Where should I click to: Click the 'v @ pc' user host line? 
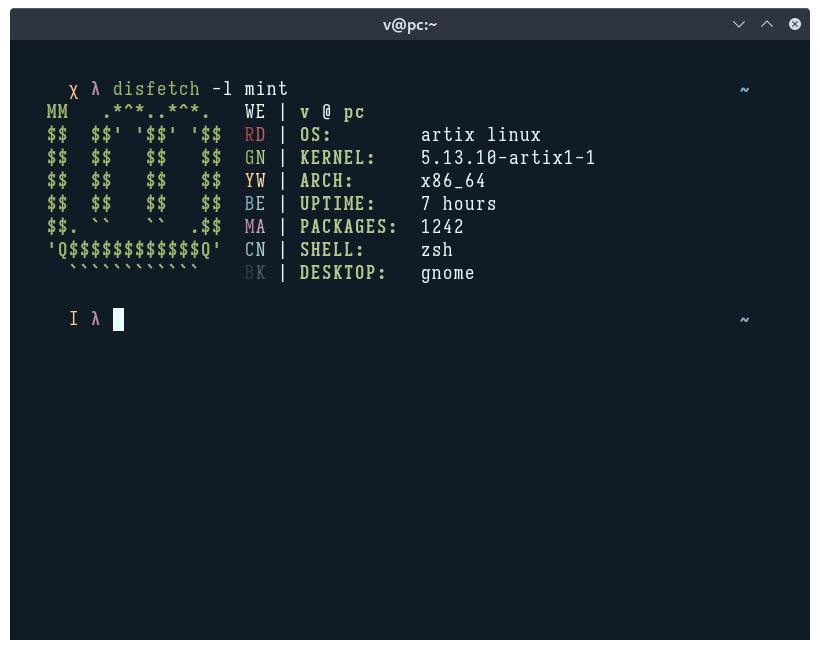pyautogui.click(x=332, y=112)
